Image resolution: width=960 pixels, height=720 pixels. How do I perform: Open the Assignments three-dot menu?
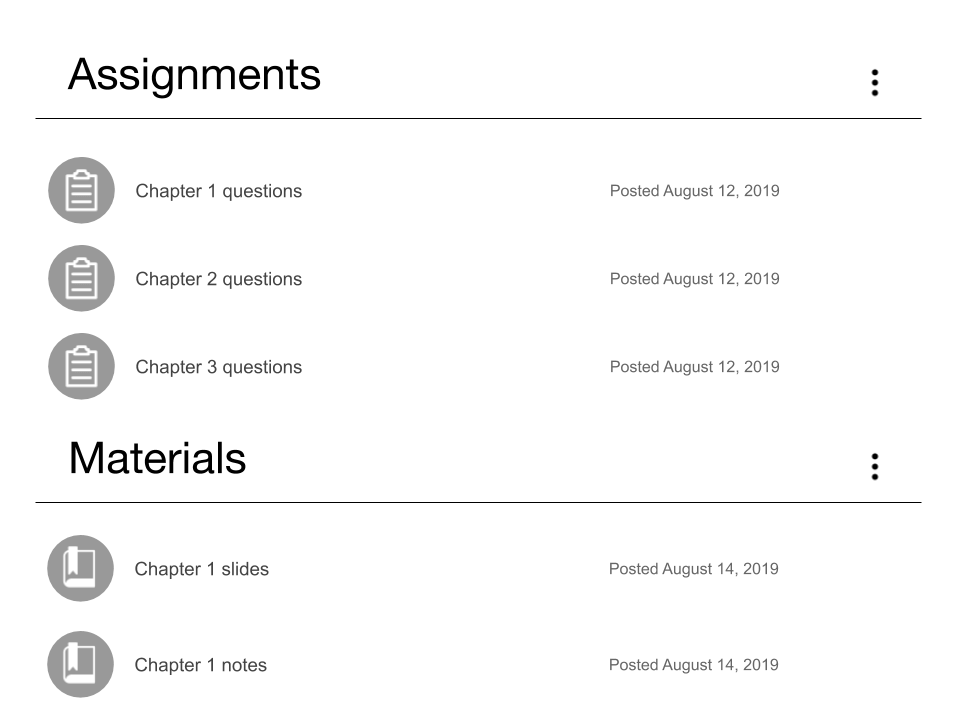875,83
